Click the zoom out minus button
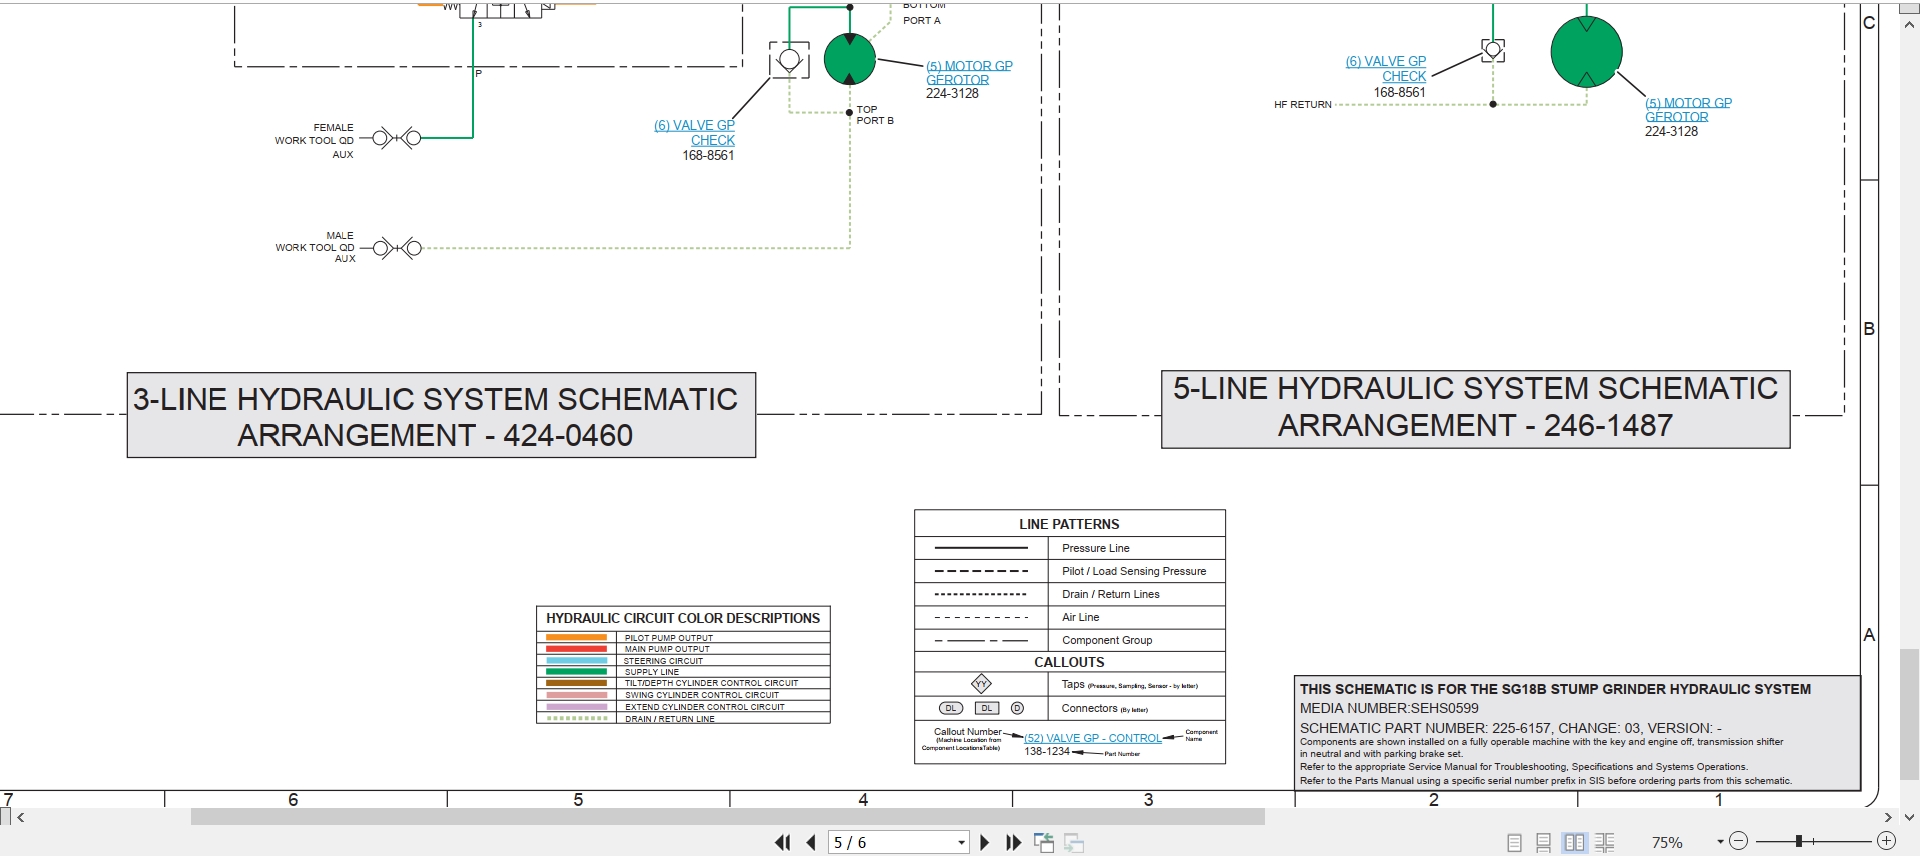The image size is (1920, 856). [x=1738, y=842]
